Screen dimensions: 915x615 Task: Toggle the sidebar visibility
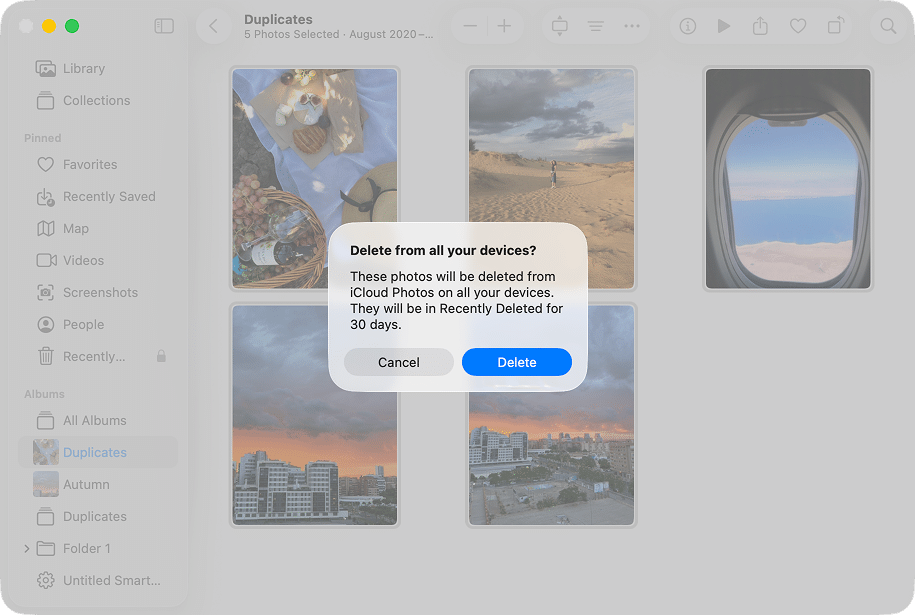tap(163, 26)
